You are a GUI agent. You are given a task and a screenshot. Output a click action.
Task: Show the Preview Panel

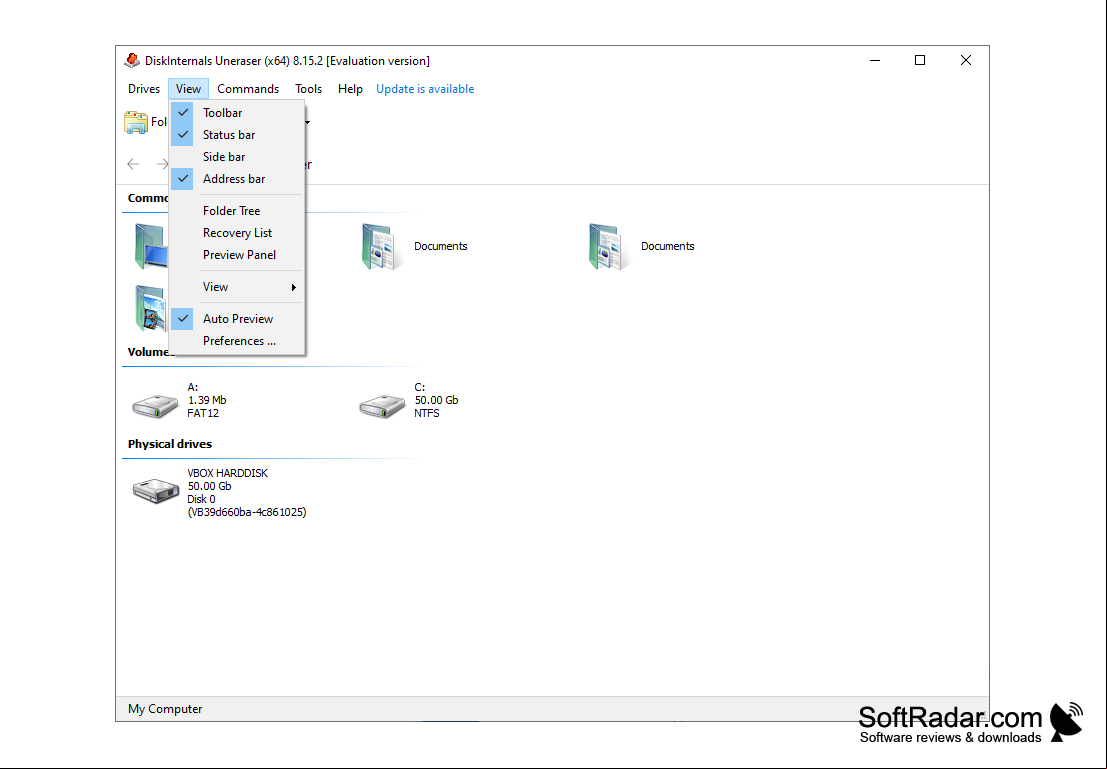(237, 255)
